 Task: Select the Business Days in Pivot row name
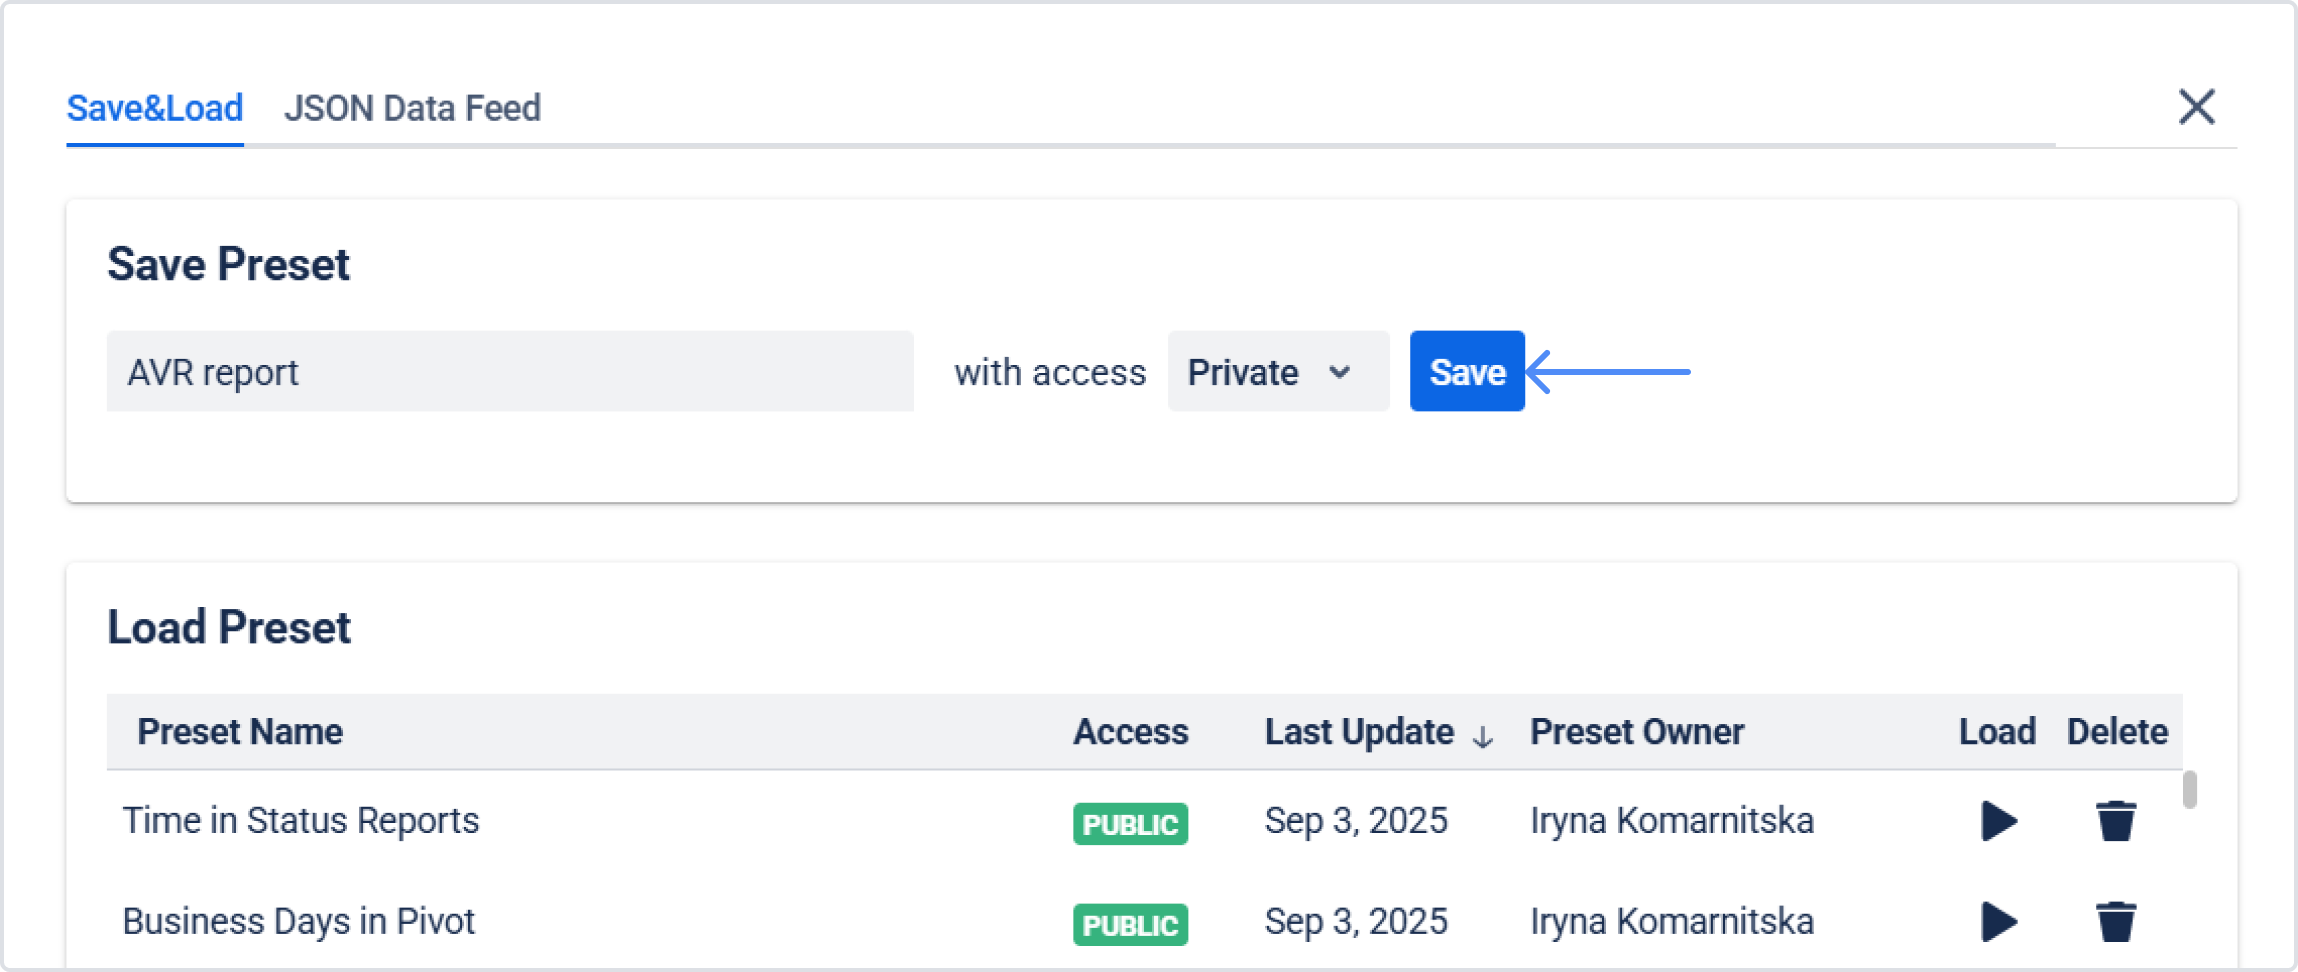coord(298,921)
